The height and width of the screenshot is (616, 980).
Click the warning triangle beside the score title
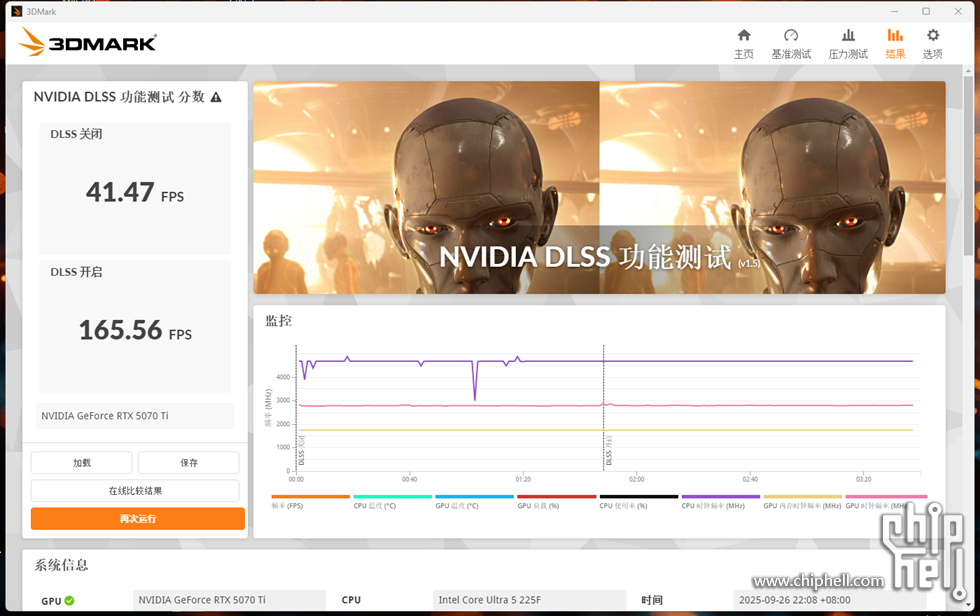point(216,97)
